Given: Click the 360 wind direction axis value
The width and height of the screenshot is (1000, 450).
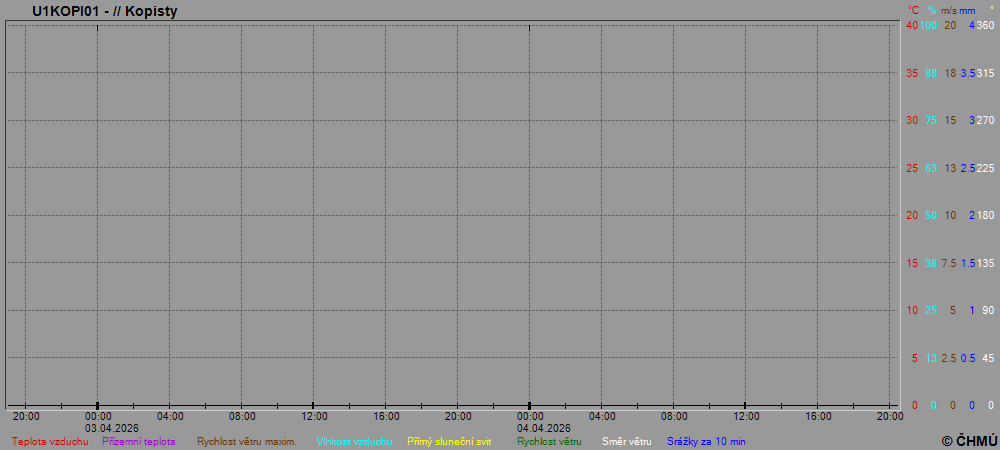Looking at the screenshot, I should 985,25.
